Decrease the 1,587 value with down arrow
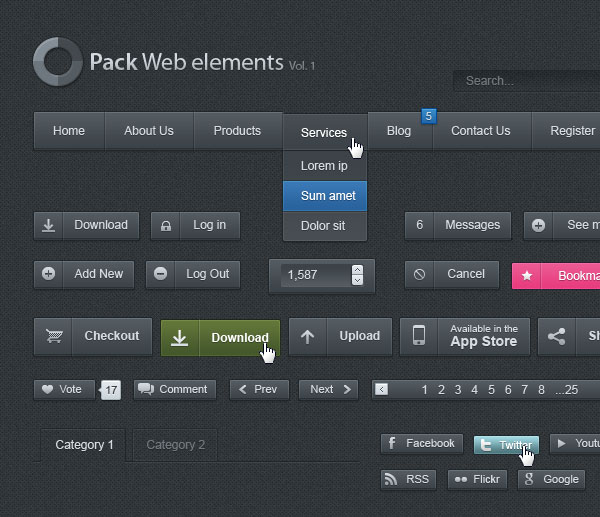Viewport: 600px width, 517px height. pyautogui.click(x=357, y=280)
